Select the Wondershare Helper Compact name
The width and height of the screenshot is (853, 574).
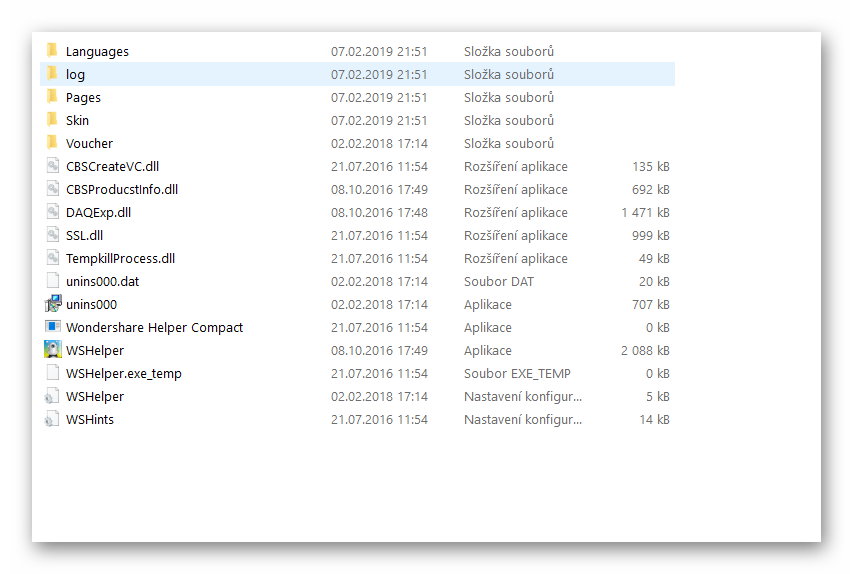coord(154,328)
